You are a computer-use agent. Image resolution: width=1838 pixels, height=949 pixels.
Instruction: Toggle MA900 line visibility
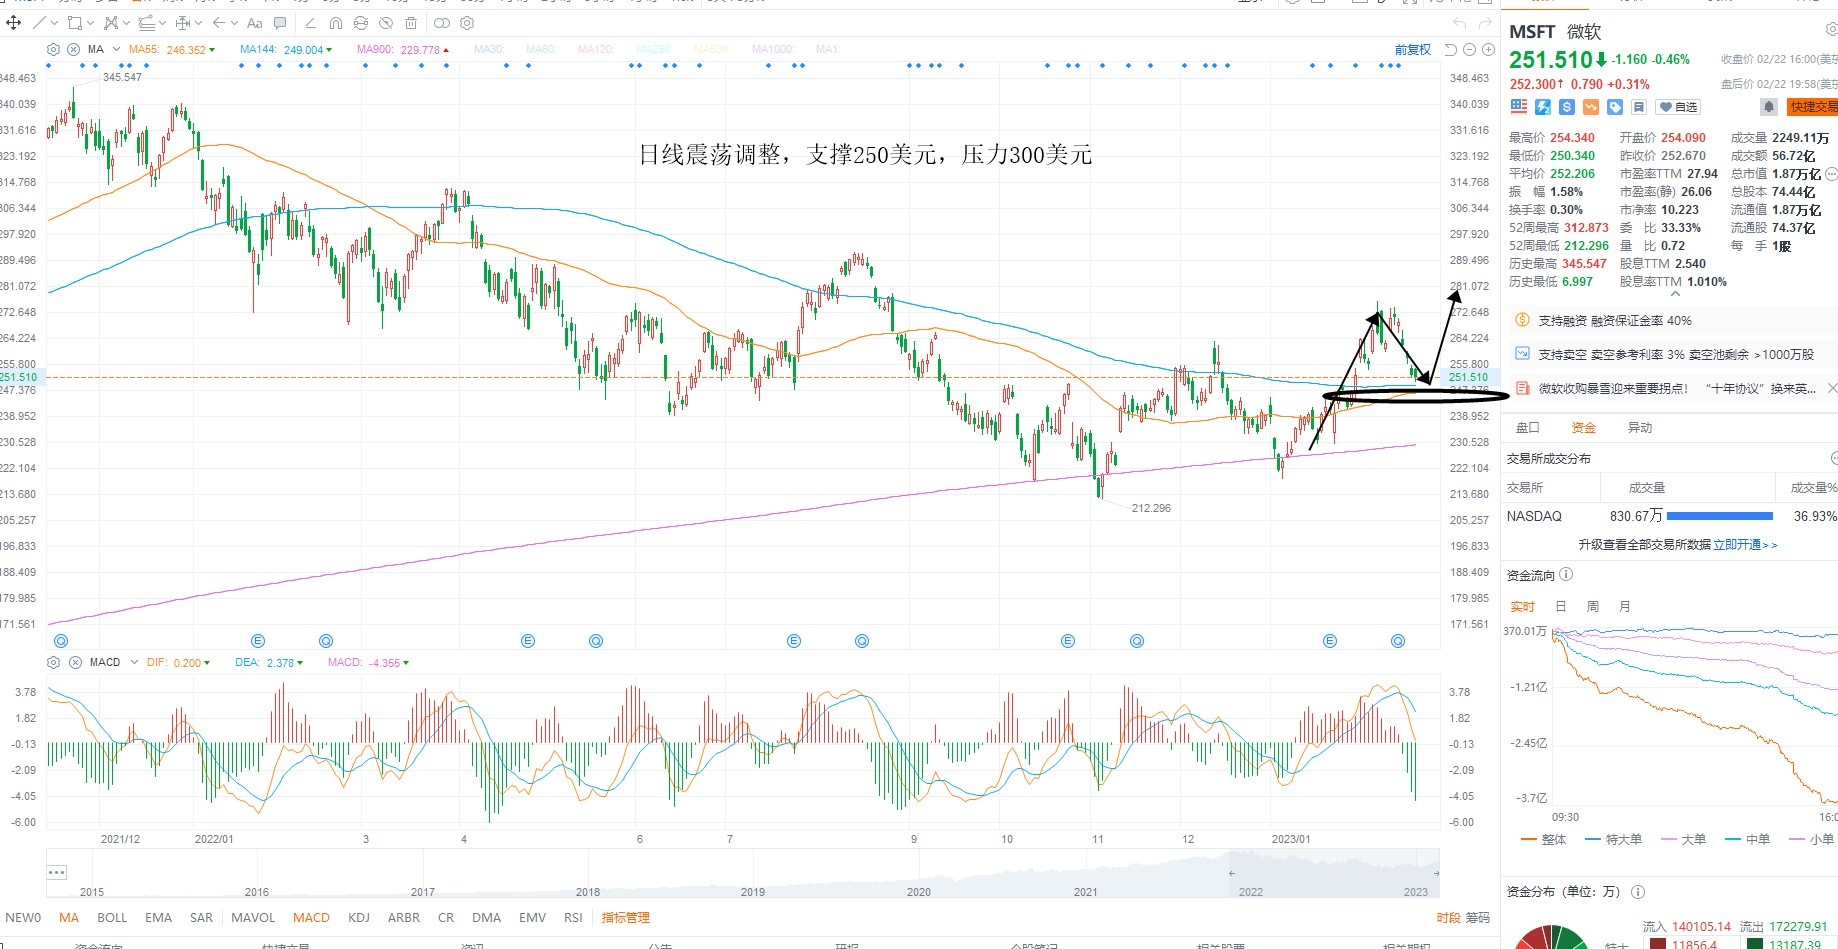402,49
